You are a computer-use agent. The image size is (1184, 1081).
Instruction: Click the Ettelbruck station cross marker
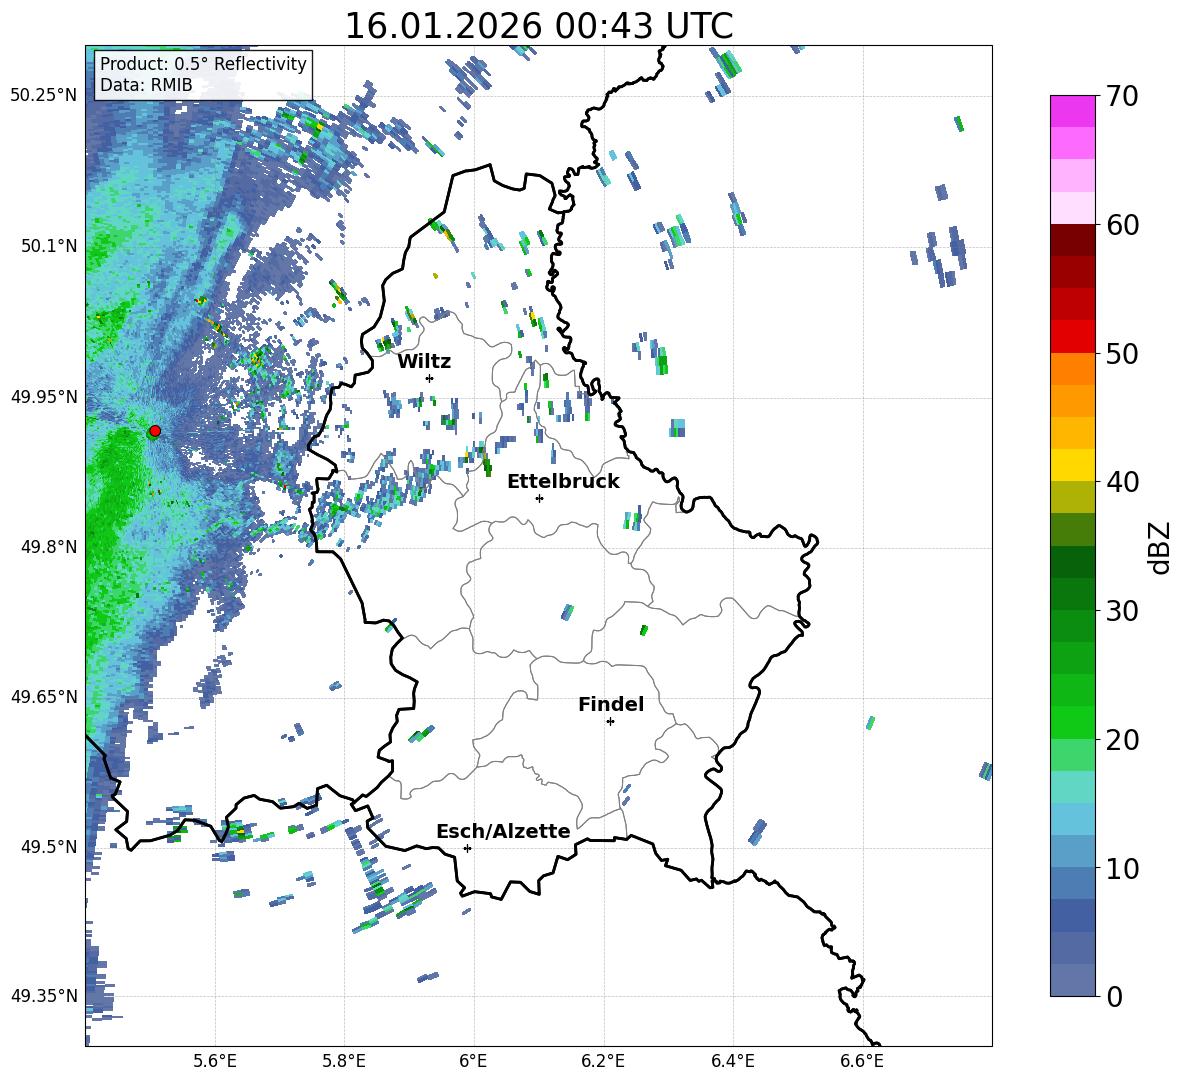(x=539, y=498)
